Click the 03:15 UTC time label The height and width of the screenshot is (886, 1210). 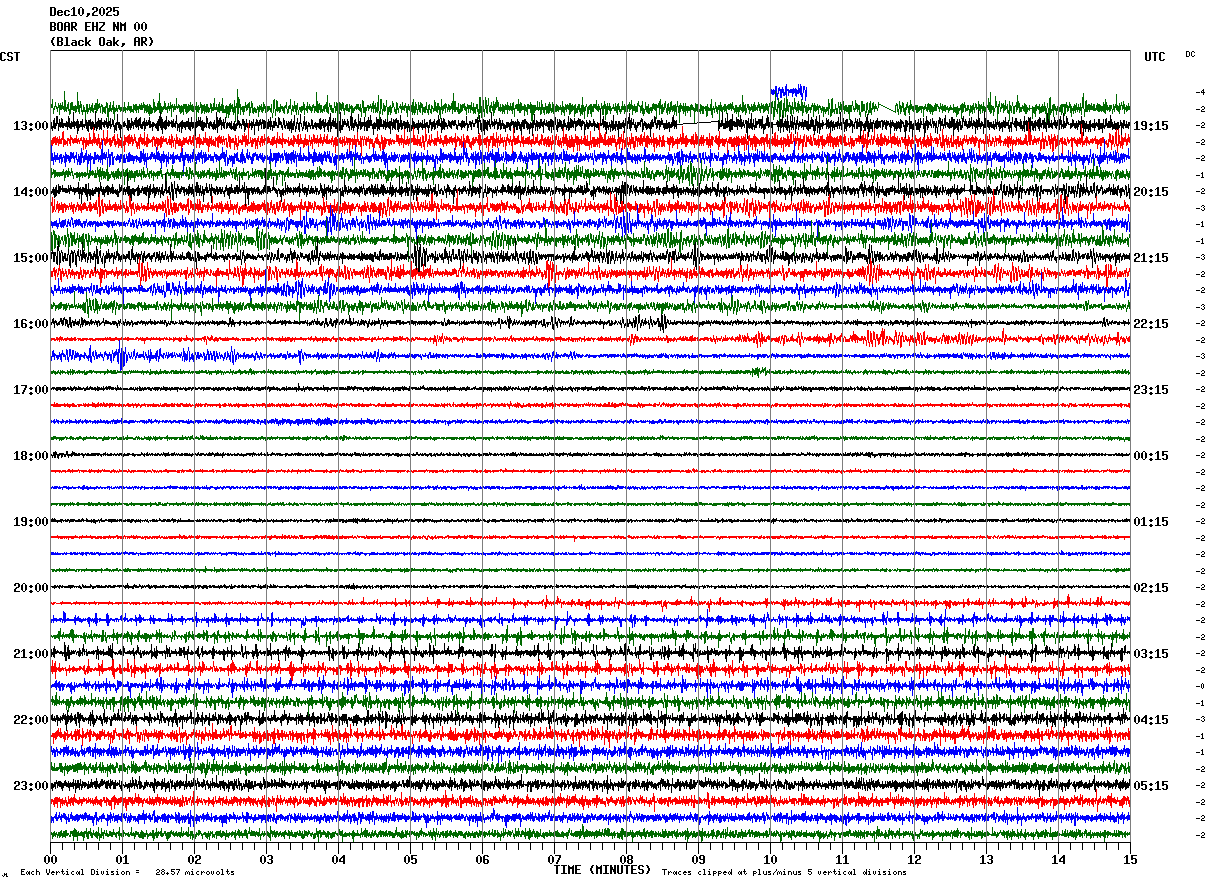[x=1151, y=654]
